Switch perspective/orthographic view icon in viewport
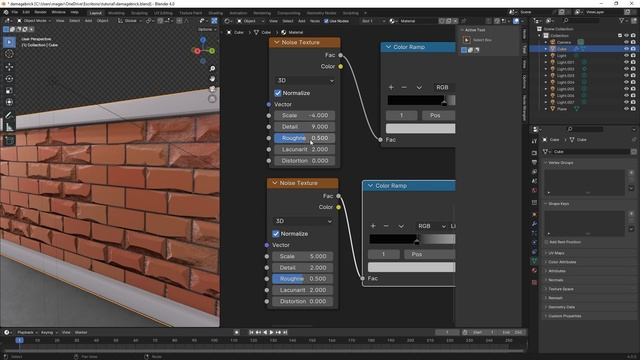The image size is (640, 360). point(212,99)
